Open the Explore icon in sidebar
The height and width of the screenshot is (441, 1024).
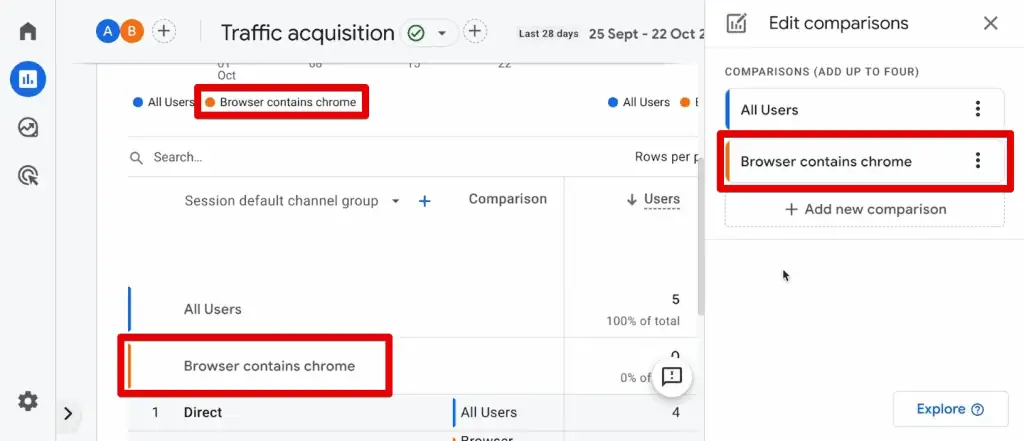28,128
